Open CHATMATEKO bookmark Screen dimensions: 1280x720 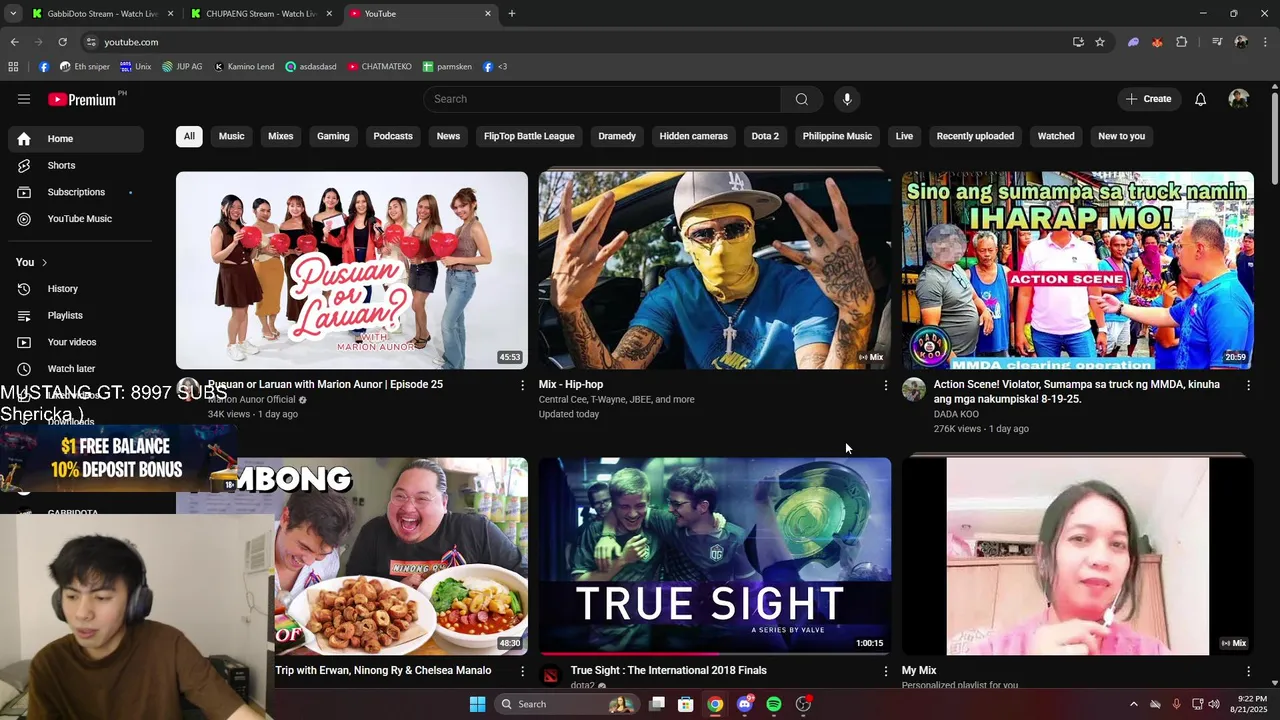click(380, 67)
